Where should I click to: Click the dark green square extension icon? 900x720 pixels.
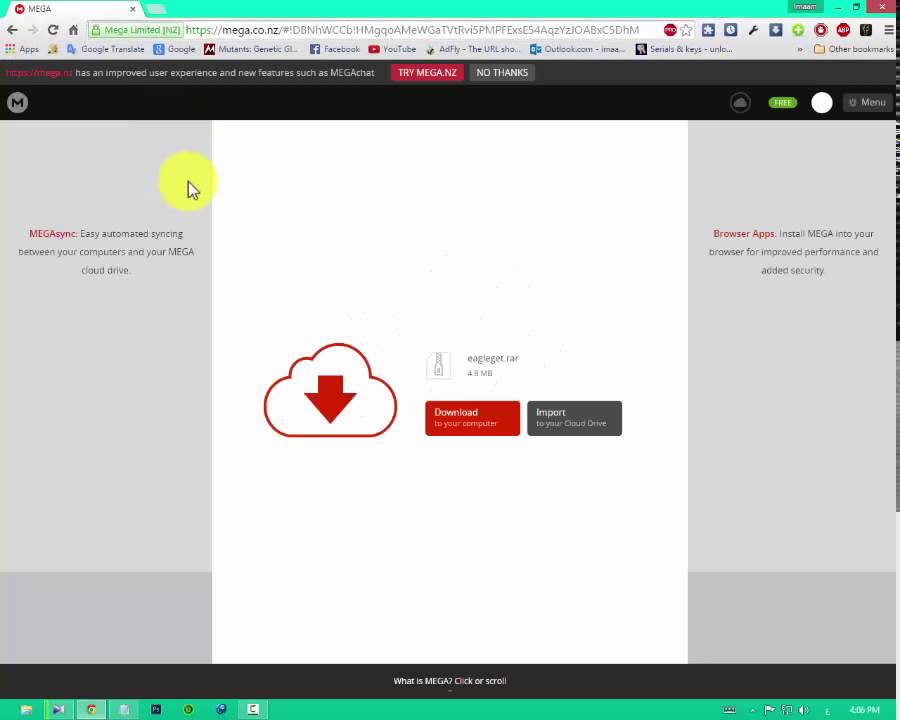[x=866, y=30]
